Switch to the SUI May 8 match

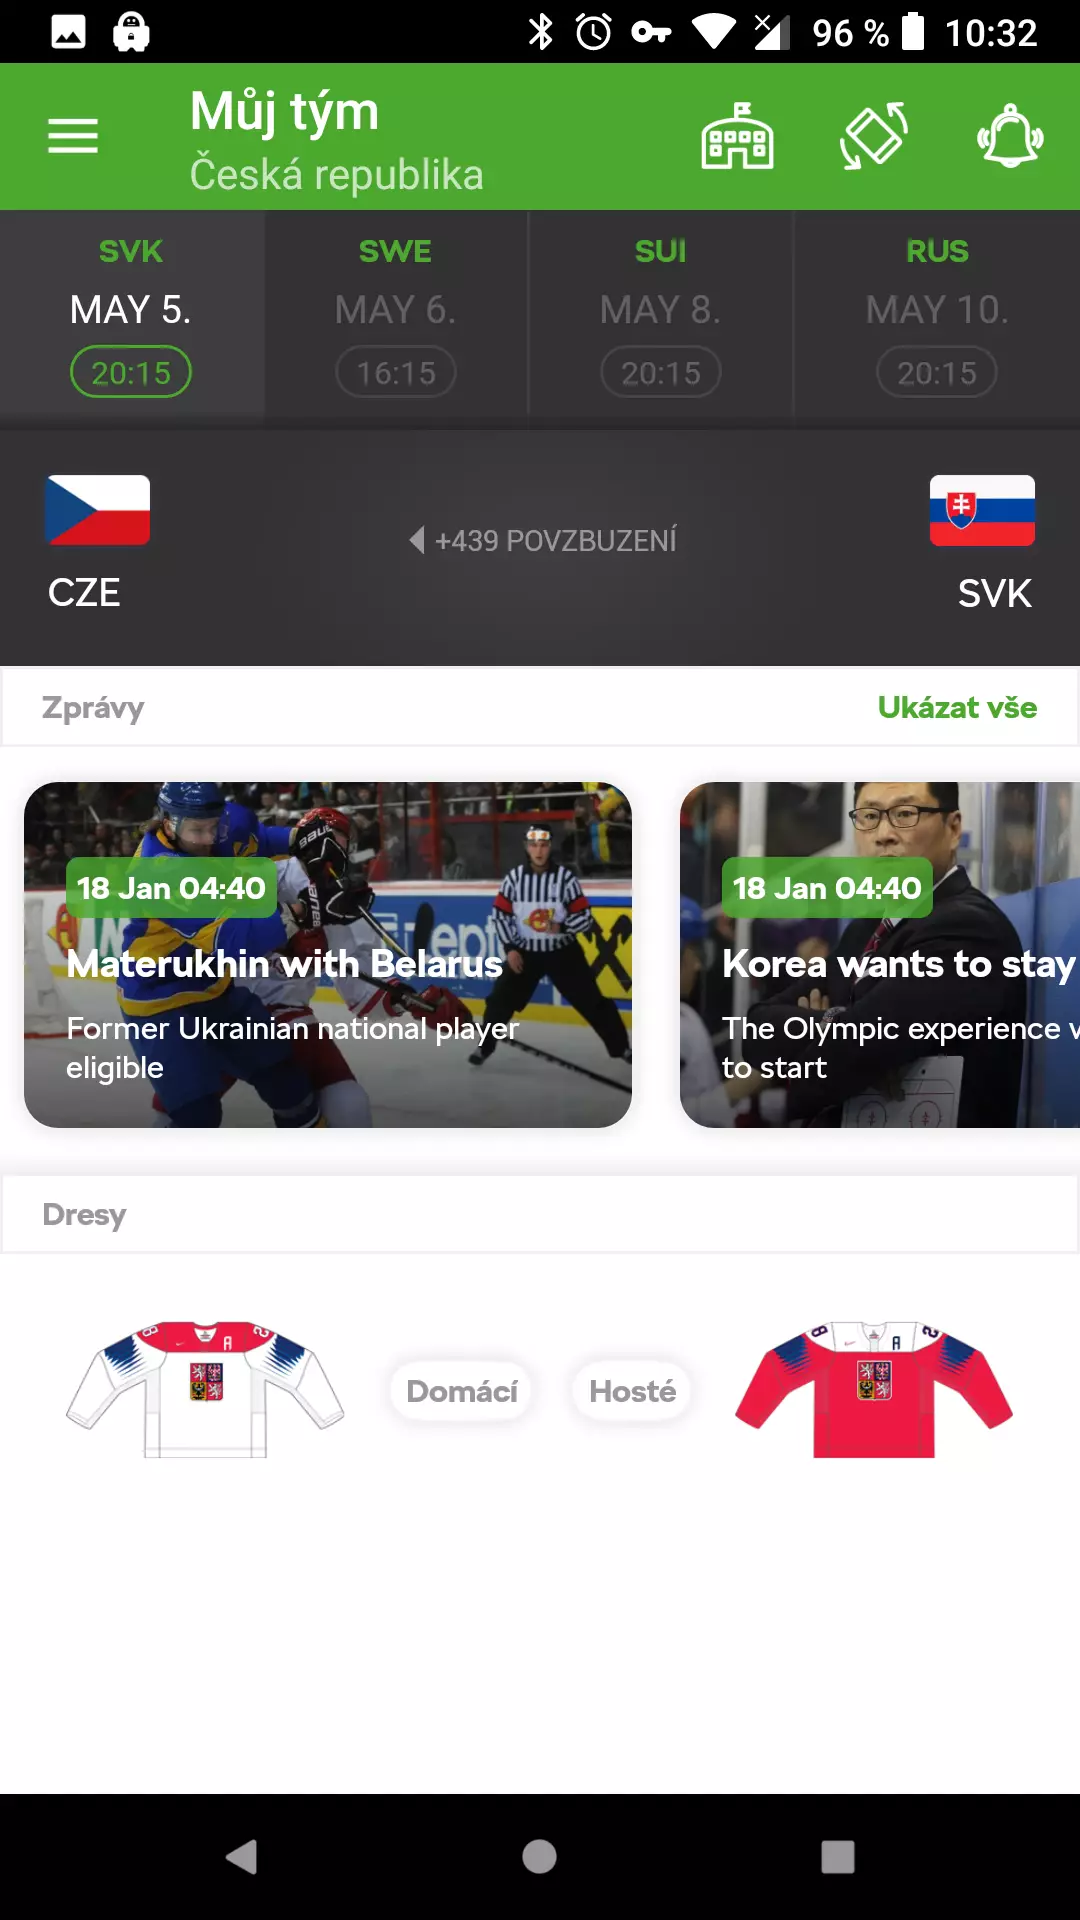coord(661,314)
